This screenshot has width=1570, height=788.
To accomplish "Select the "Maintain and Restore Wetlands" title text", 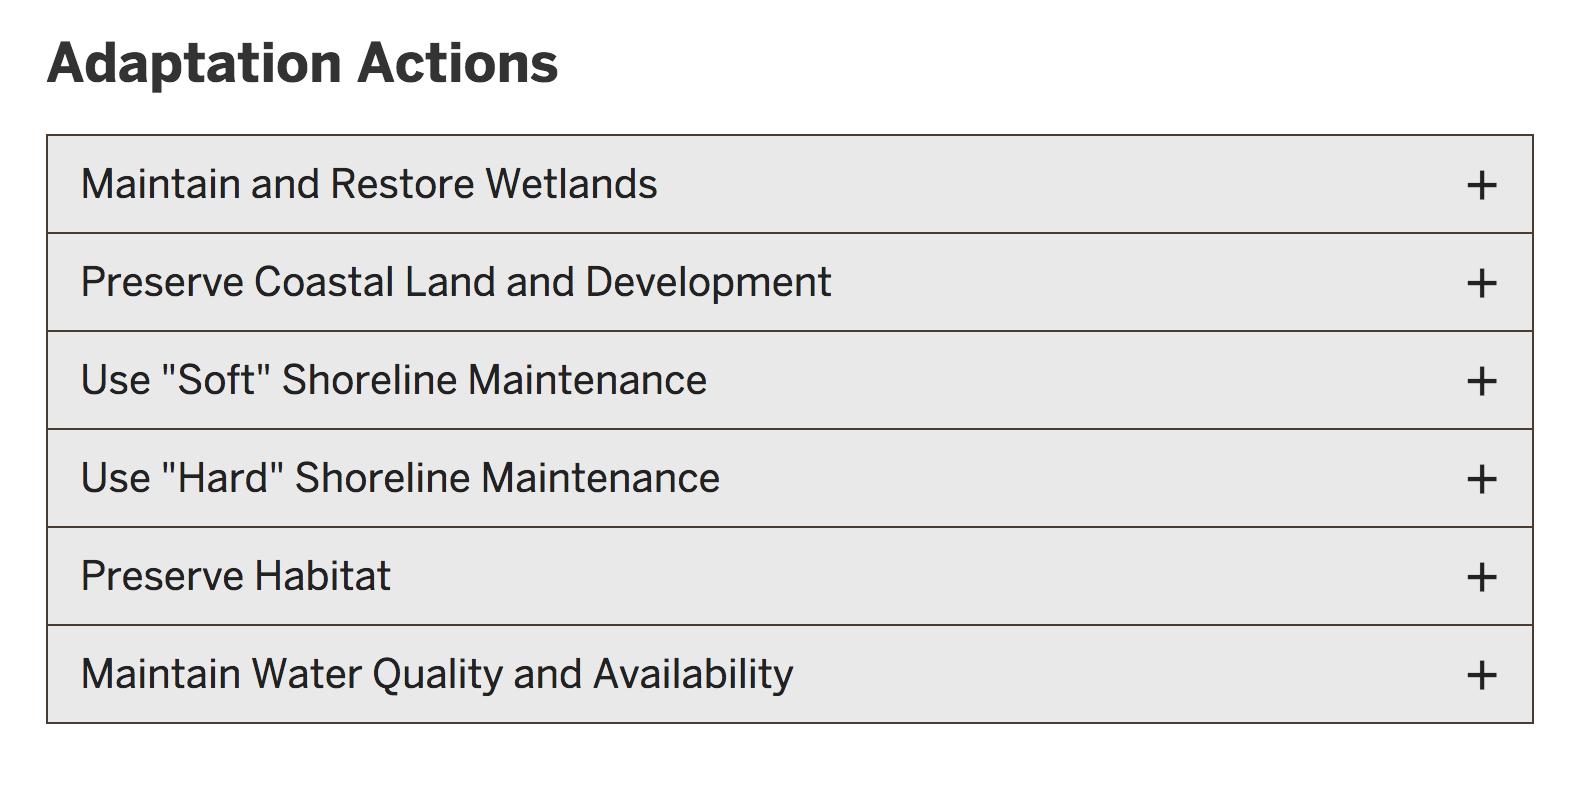I will (369, 184).
